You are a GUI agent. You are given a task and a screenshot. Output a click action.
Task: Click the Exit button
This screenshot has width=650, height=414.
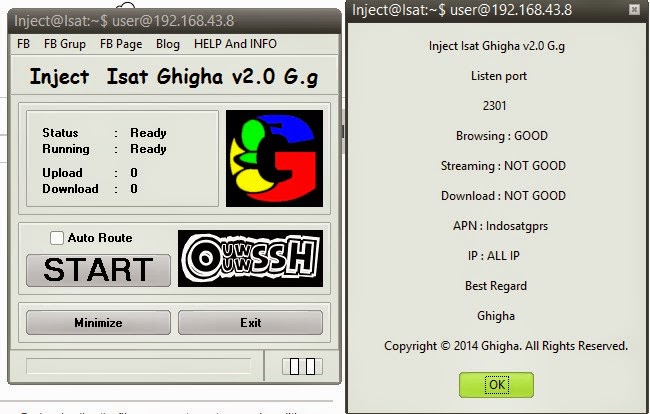click(x=250, y=322)
